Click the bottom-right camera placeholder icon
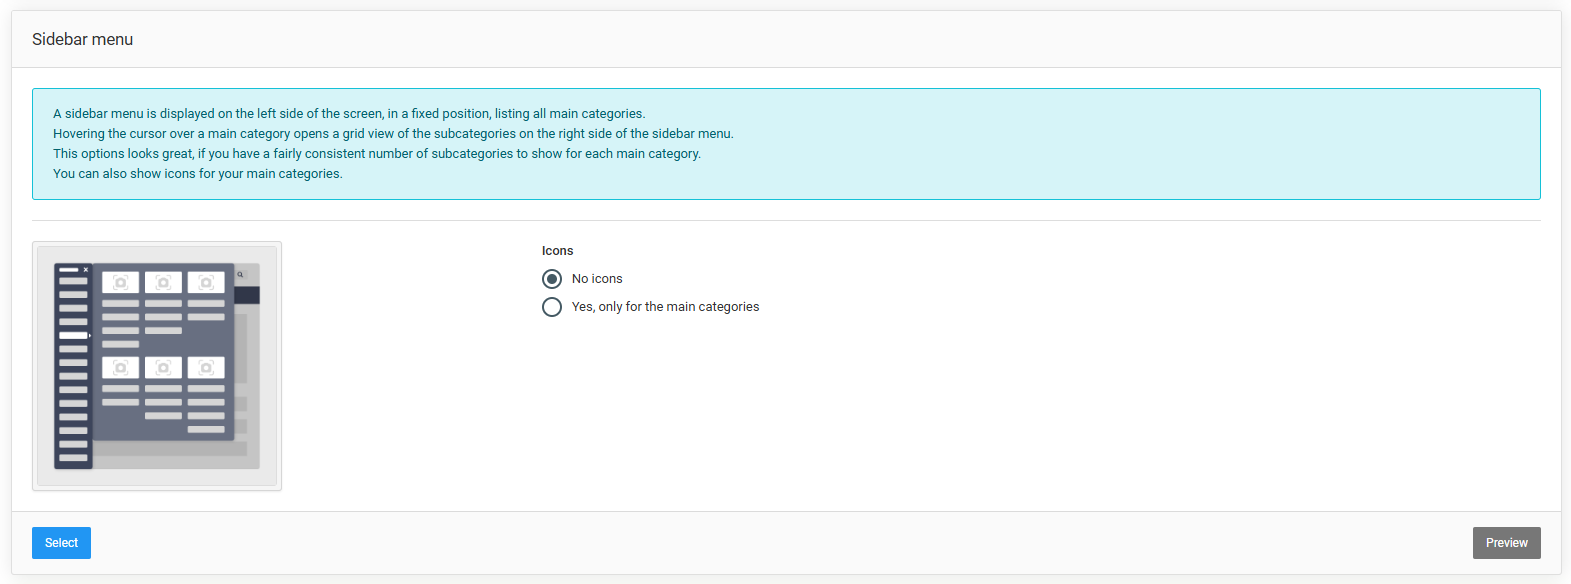This screenshot has width=1571, height=584. pyautogui.click(x=206, y=367)
